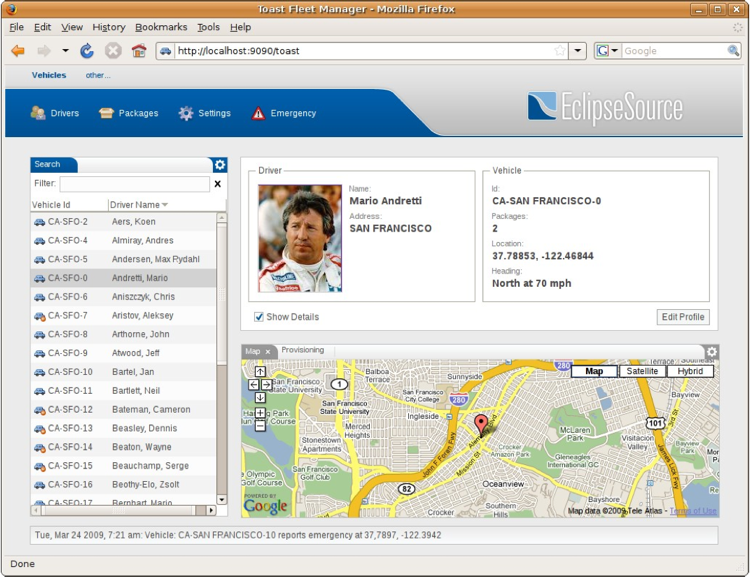The height and width of the screenshot is (577, 750).
Task: Click the Settings gear in banner
Action: click(x=186, y=113)
